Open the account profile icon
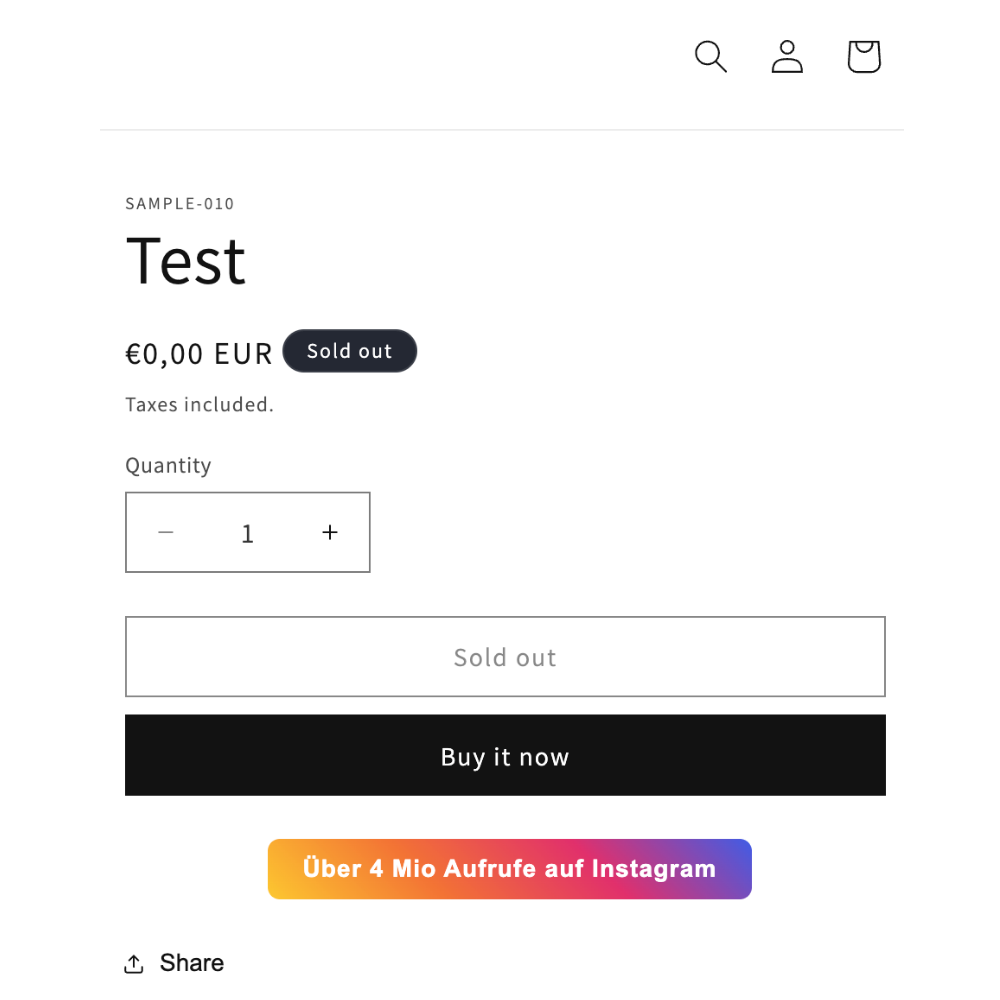Viewport: 1000px width, 1000px height. (x=787, y=57)
